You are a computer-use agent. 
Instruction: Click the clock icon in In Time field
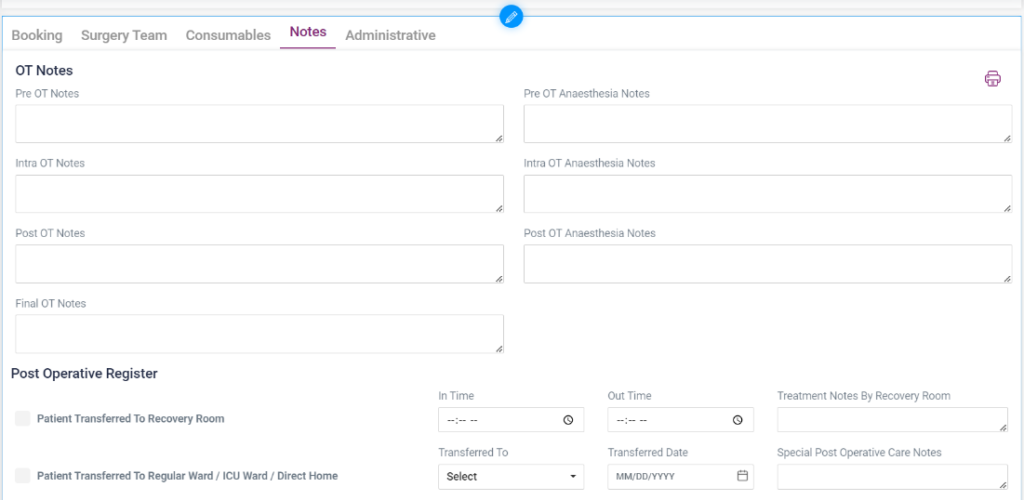click(x=568, y=420)
